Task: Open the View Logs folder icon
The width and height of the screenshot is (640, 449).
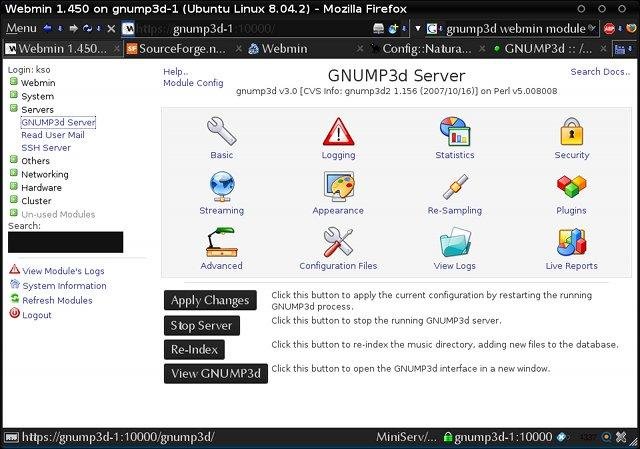Action: 455,242
